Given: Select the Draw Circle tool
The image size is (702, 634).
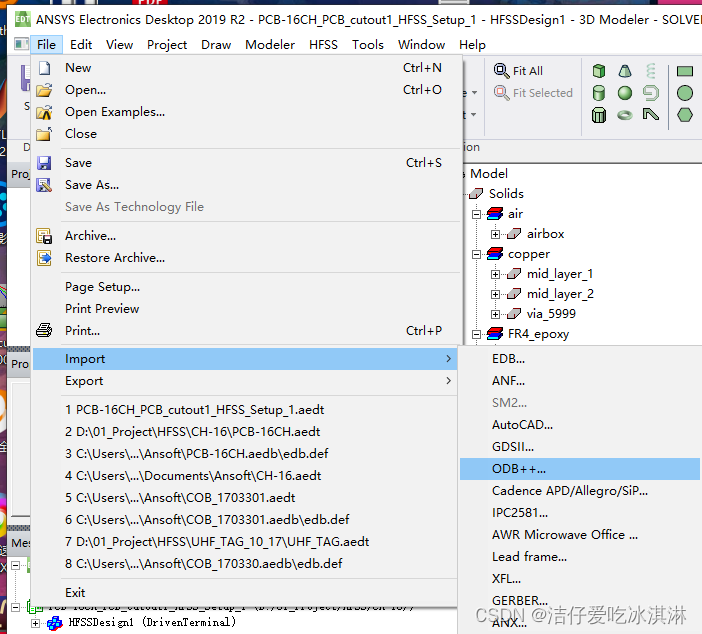Looking at the screenshot, I should (x=685, y=93).
